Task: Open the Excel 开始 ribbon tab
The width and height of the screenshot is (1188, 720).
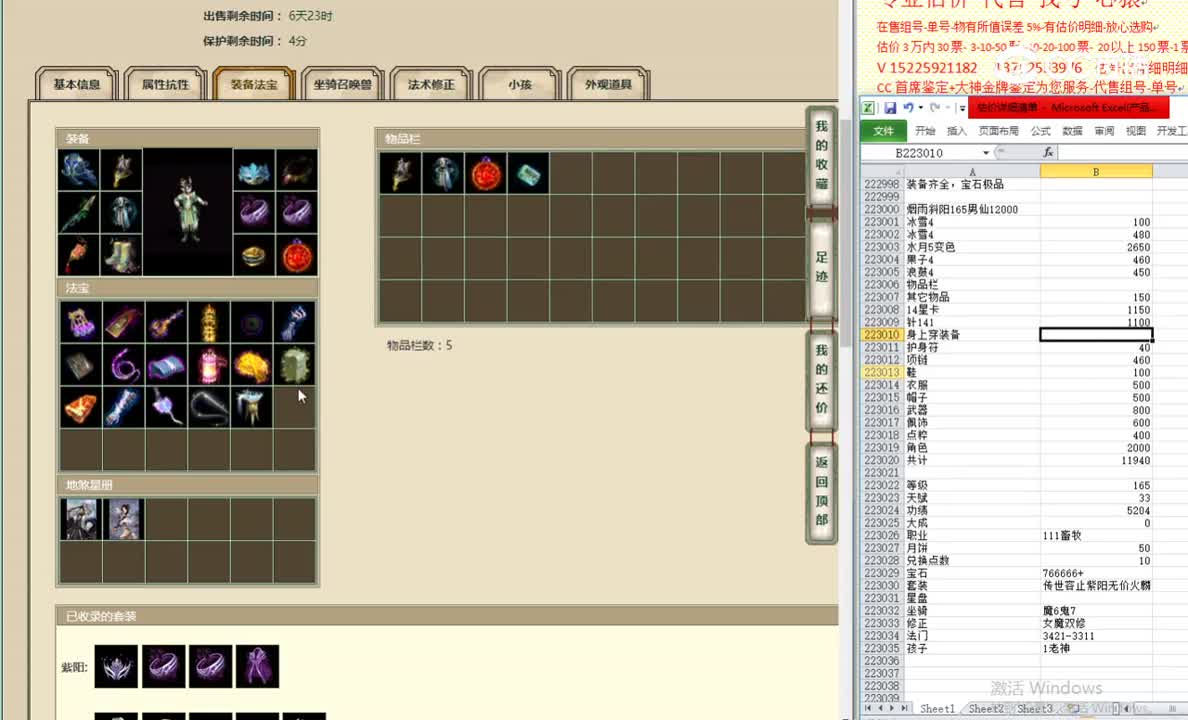Action: (925, 131)
